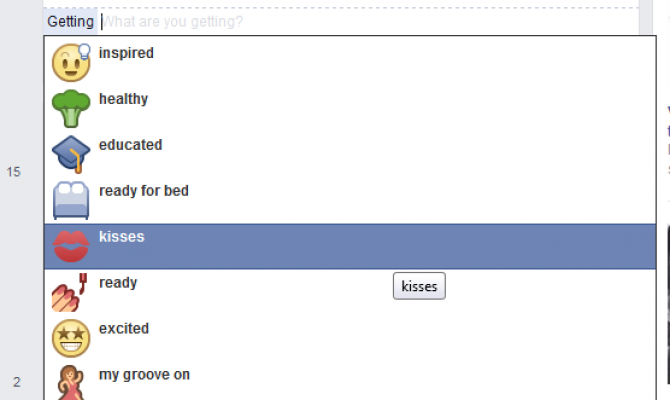
Task: Click the star-eyed excited emoji icon
Action: pos(71,338)
